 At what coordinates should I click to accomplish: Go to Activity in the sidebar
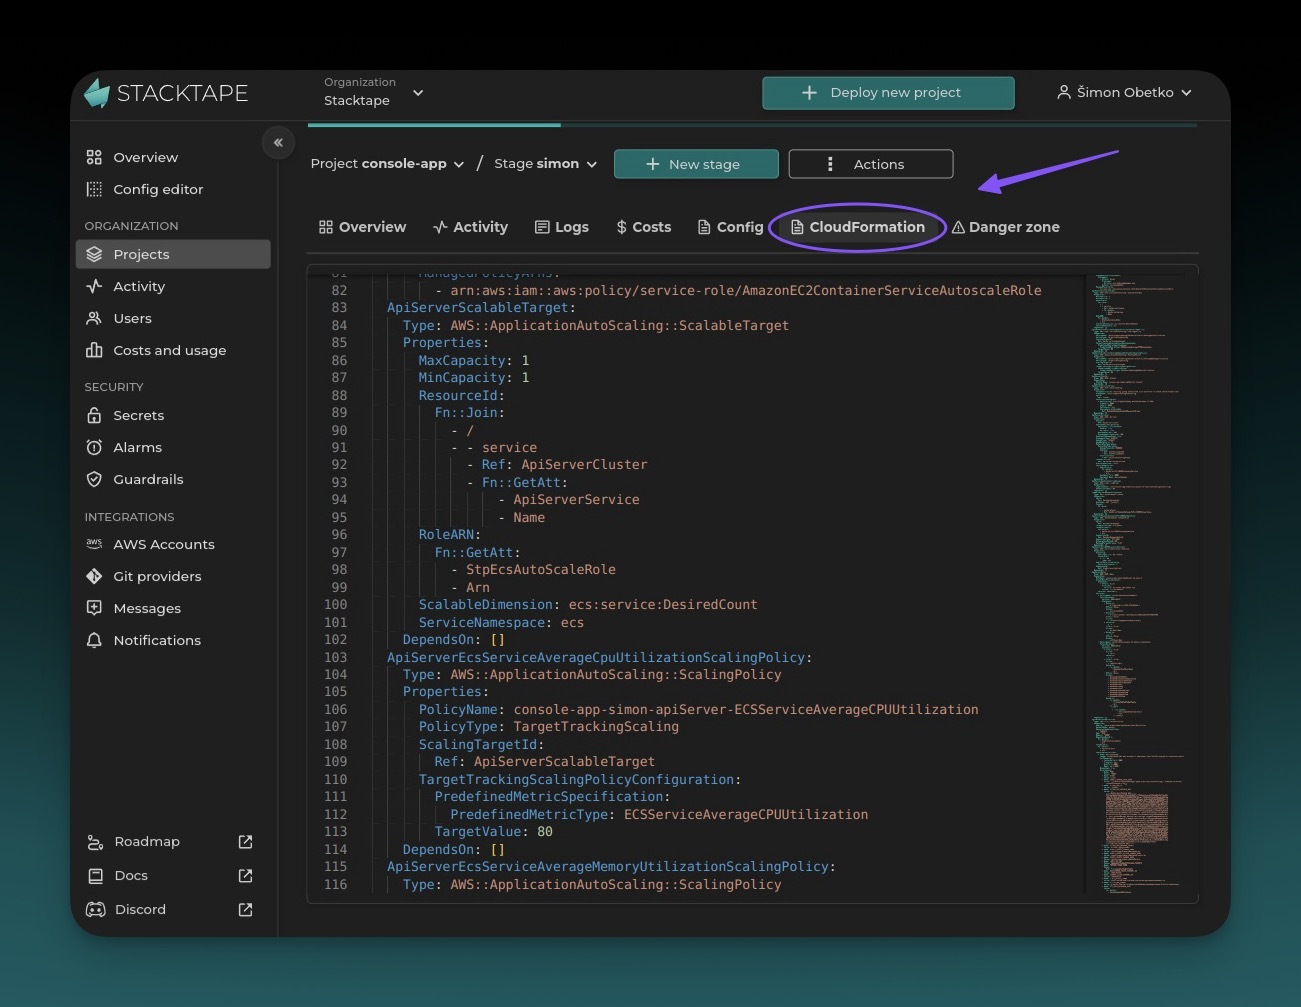tap(139, 286)
